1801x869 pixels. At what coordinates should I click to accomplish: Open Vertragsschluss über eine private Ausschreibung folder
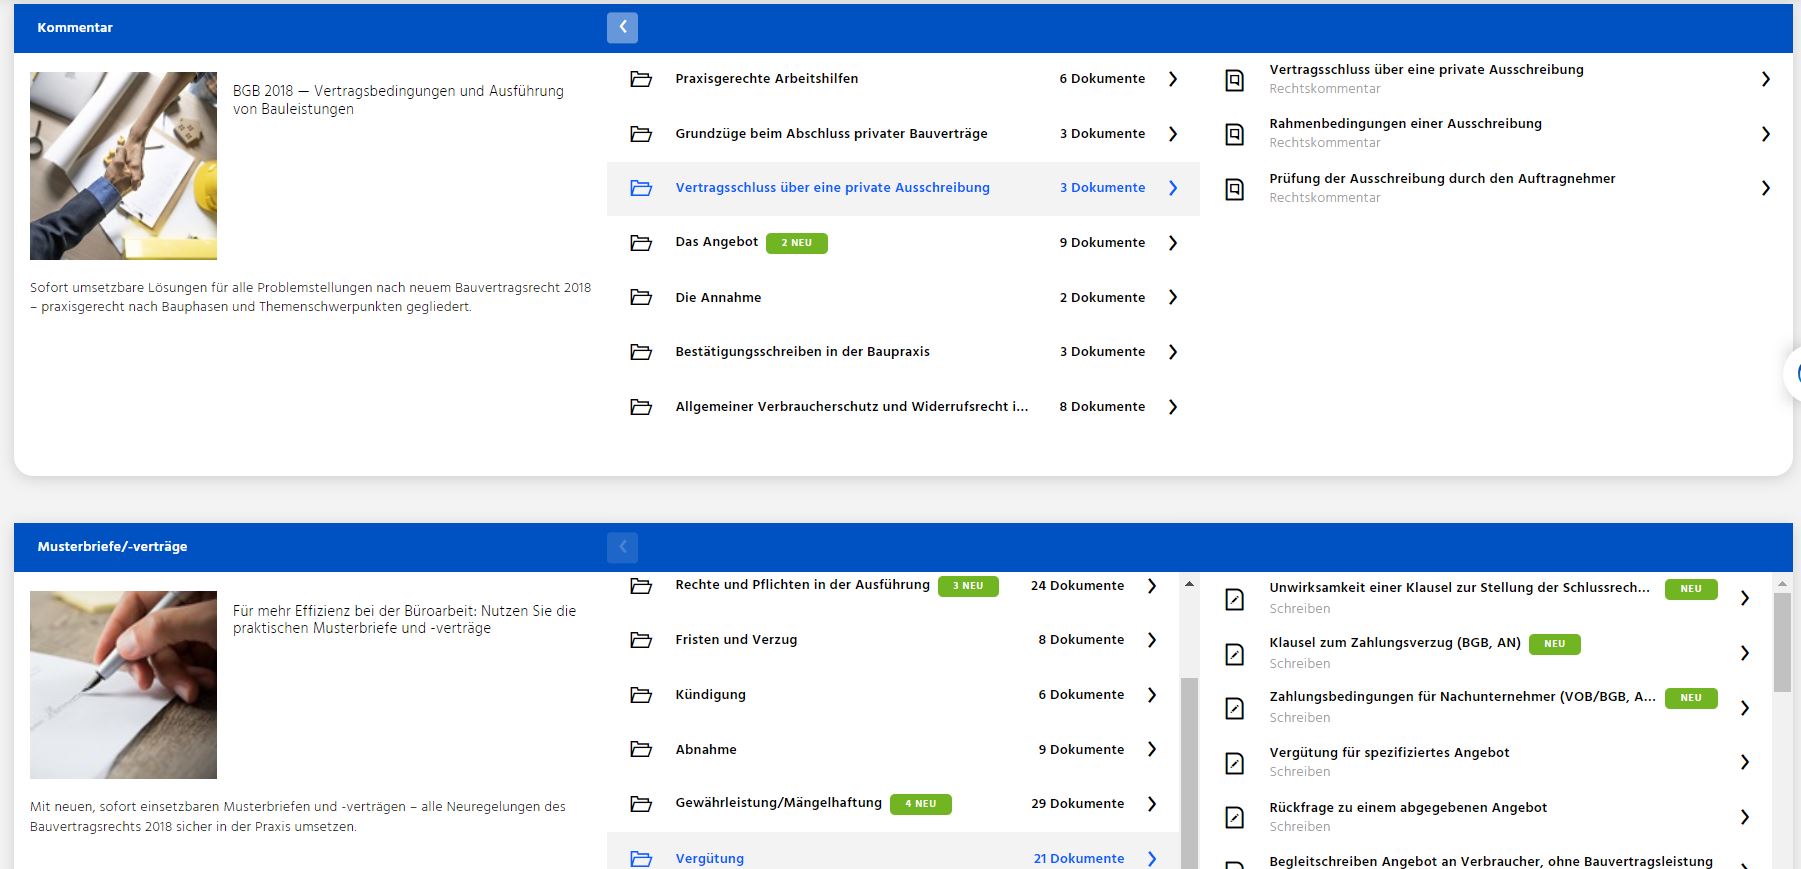[x=903, y=188]
